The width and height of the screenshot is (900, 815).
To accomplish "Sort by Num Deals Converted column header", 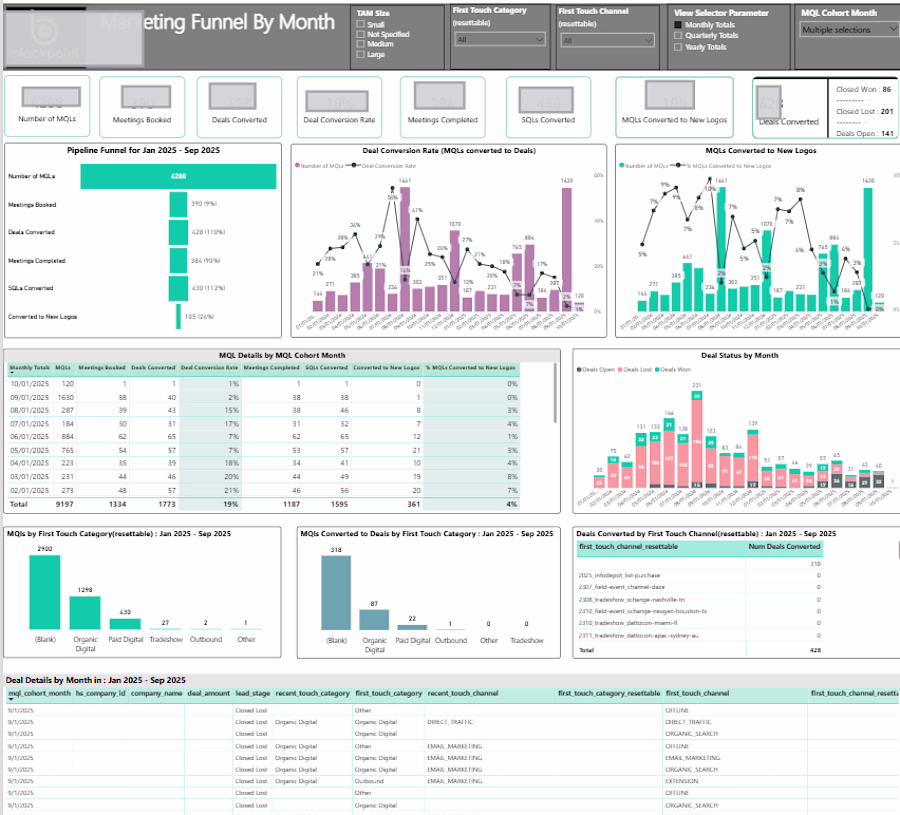I will tap(784, 547).
